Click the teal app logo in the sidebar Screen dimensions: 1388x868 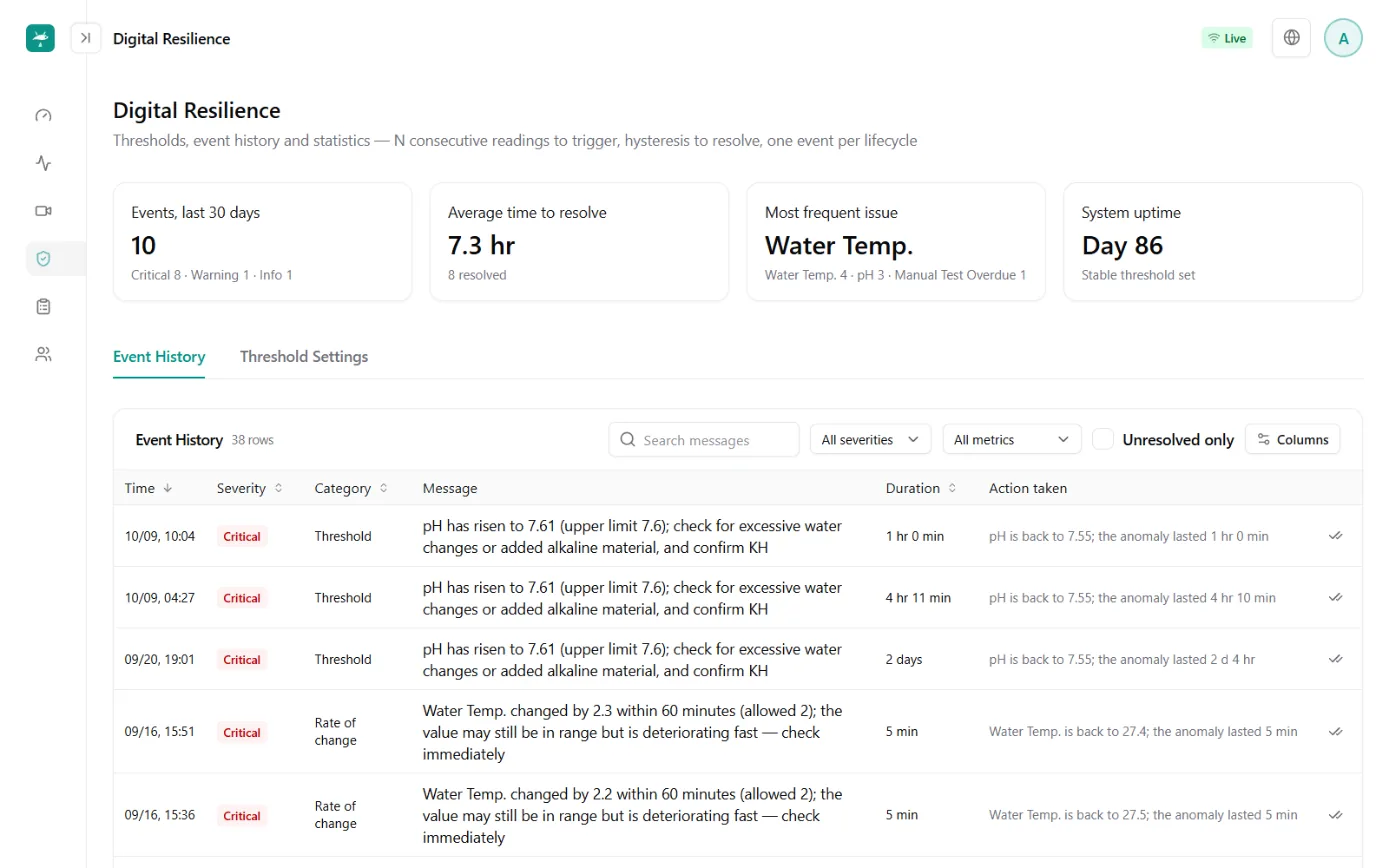click(40, 38)
